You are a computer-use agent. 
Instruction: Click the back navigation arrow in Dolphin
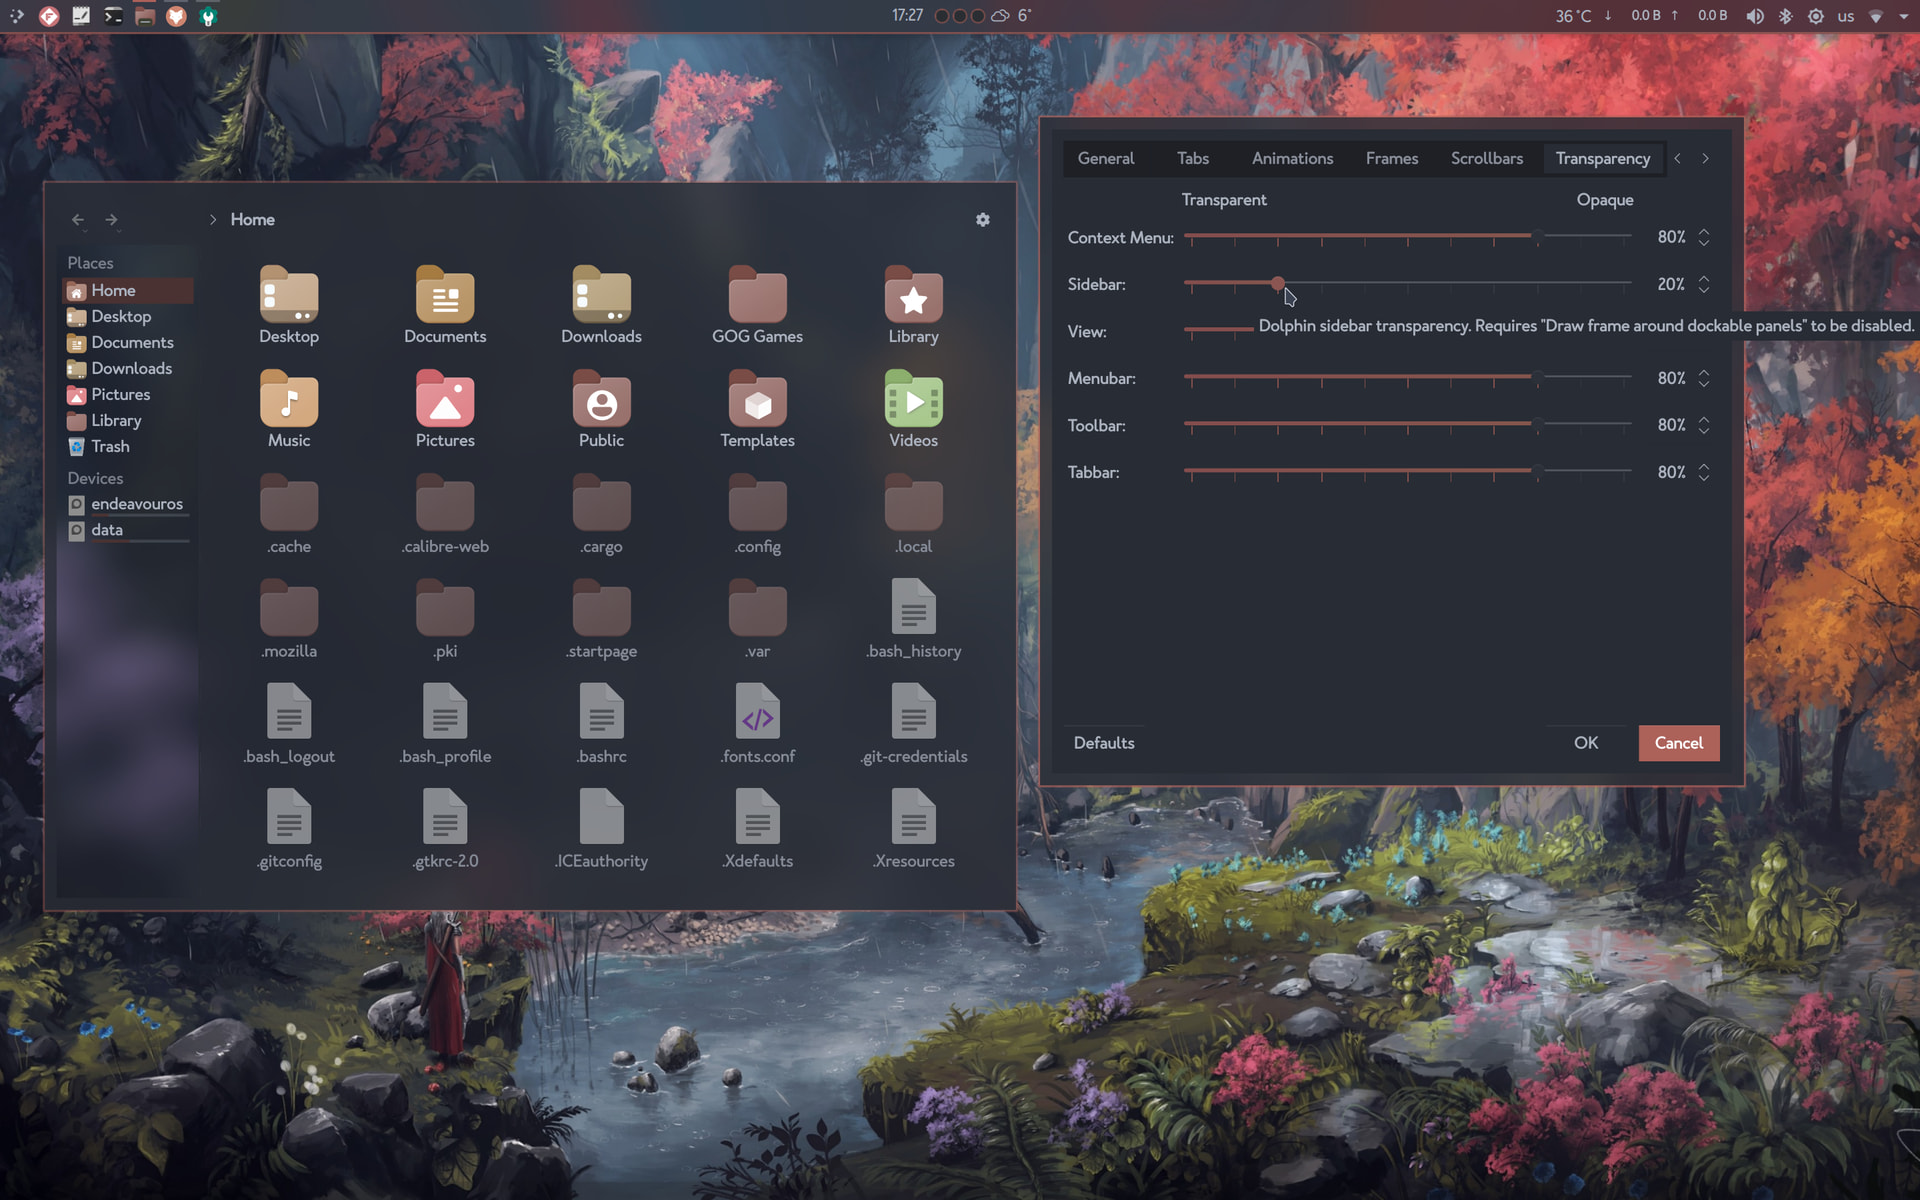[x=78, y=220]
